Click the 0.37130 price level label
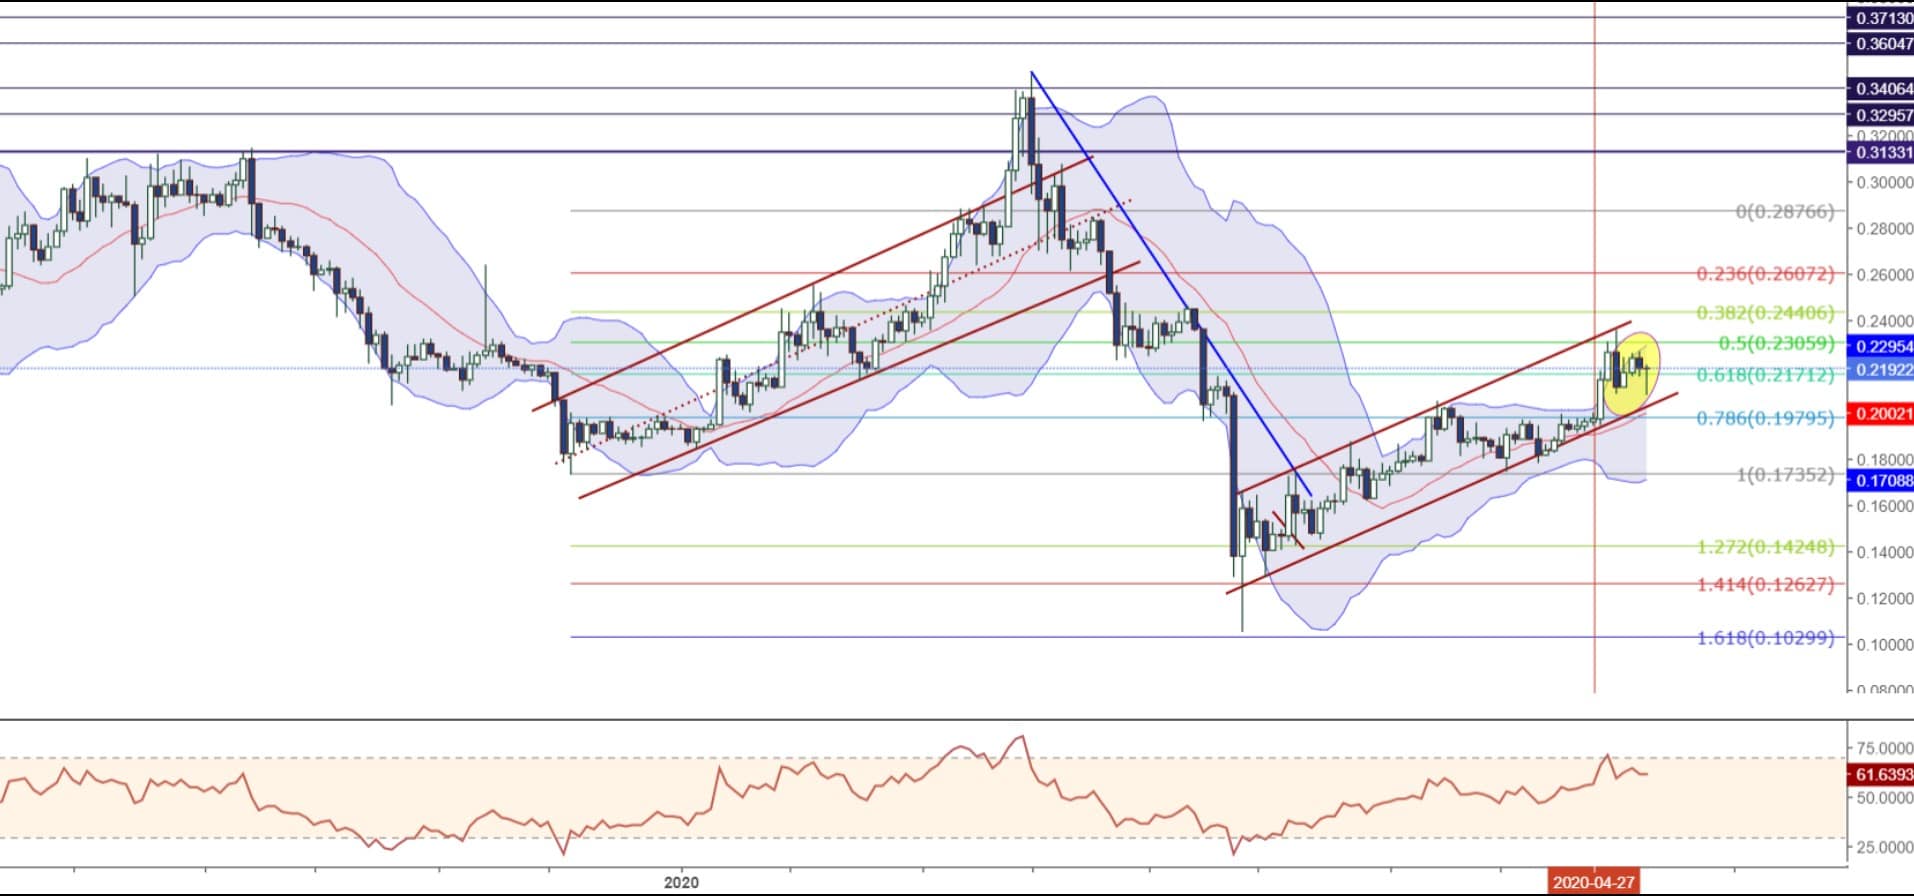Viewport: 1914px width, 896px height. tap(1881, 18)
